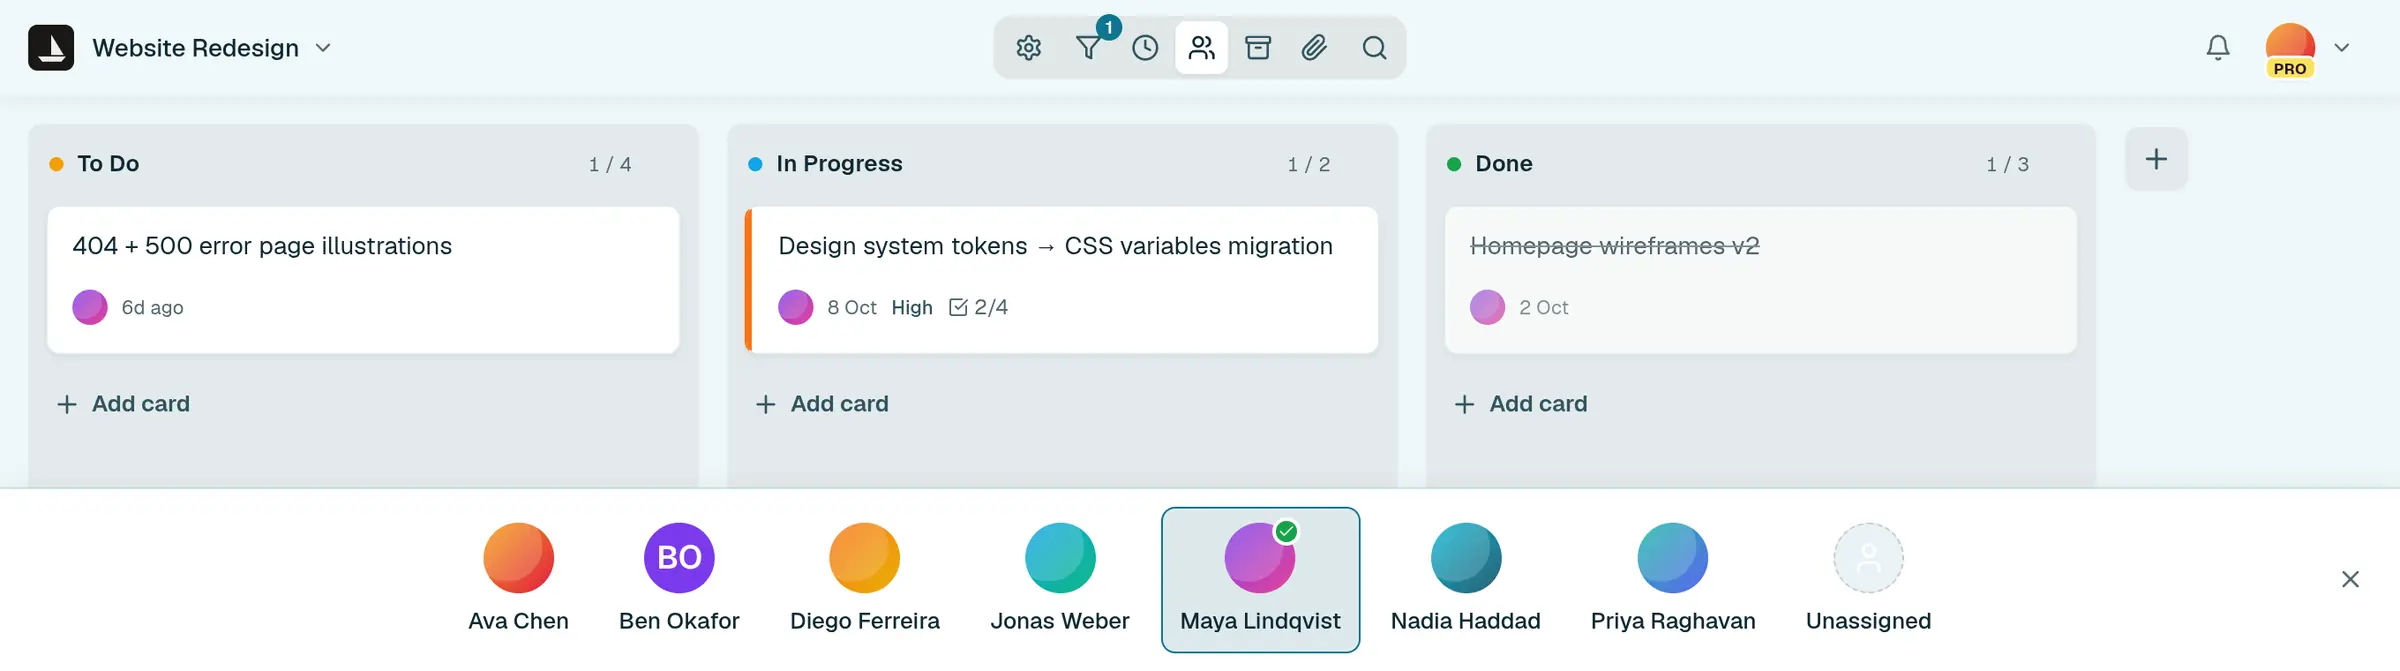Screen dimensions: 2400x671
Task: Open the filter funnel icon
Action: (x=1088, y=48)
